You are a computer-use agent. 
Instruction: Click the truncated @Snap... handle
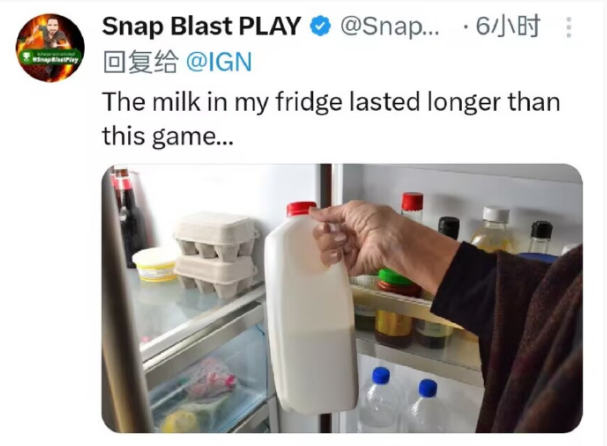tap(389, 26)
